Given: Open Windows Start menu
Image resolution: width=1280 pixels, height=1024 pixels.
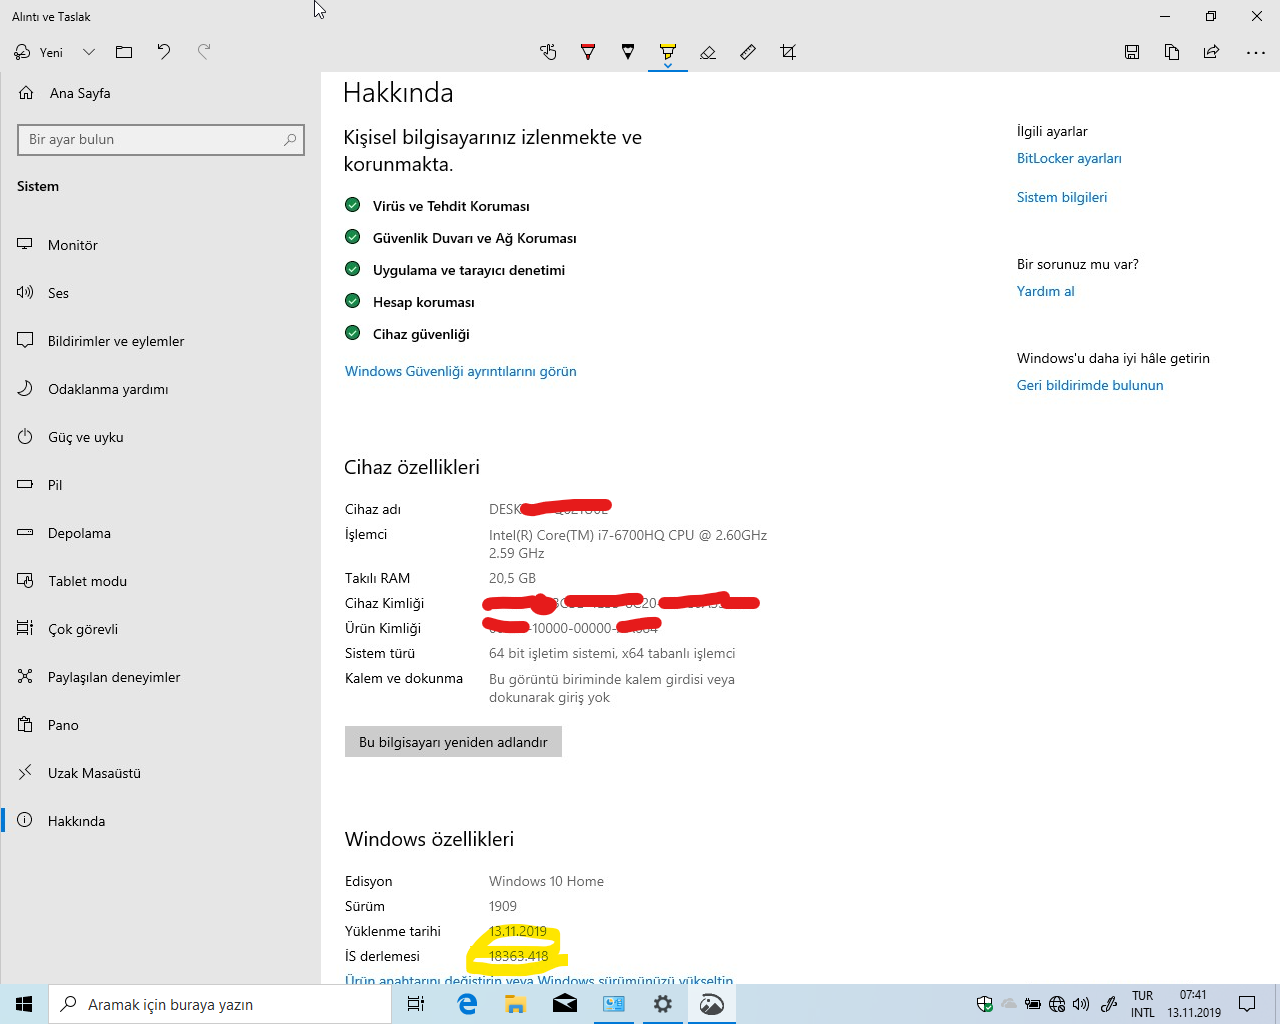Looking at the screenshot, I should pos(24,1004).
